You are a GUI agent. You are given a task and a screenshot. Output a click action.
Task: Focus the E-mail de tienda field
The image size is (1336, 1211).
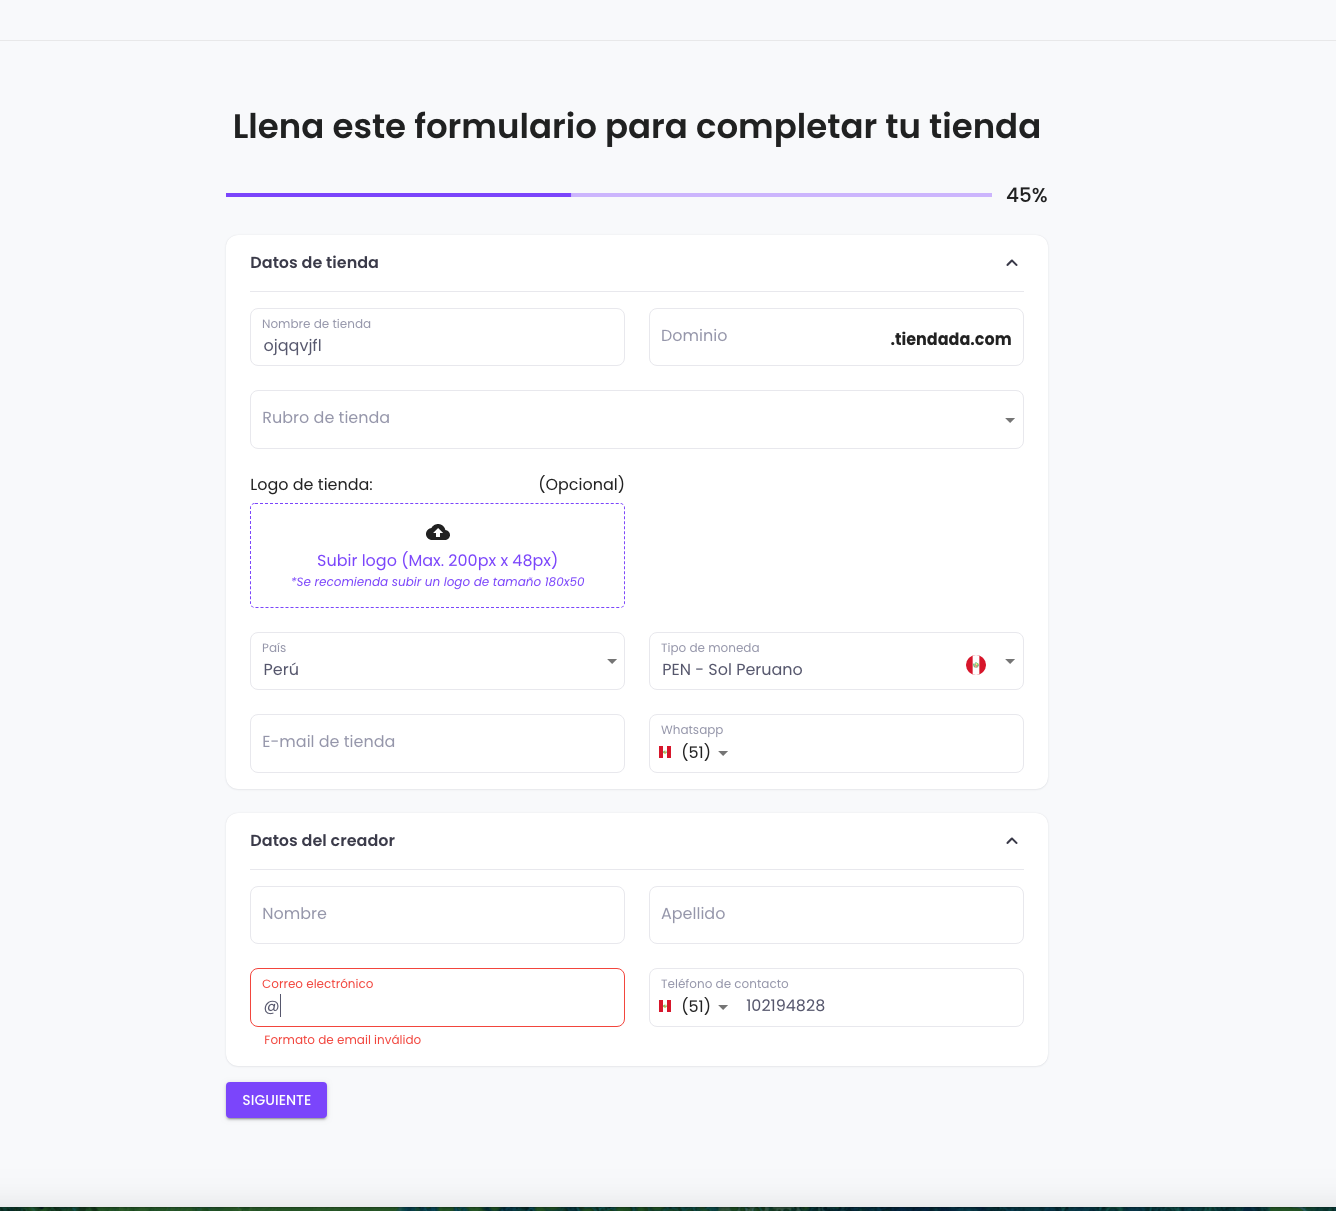(437, 743)
